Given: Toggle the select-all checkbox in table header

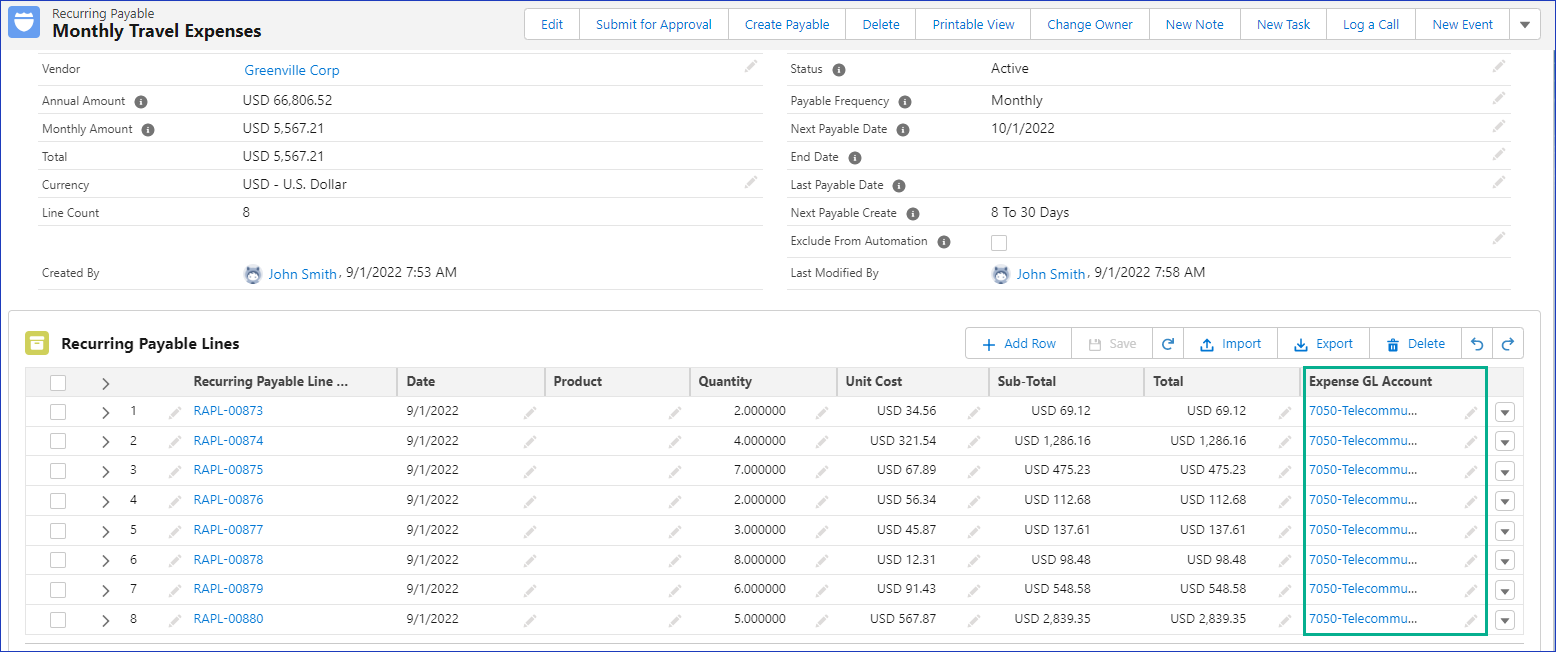Looking at the screenshot, I should pos(58,382).
